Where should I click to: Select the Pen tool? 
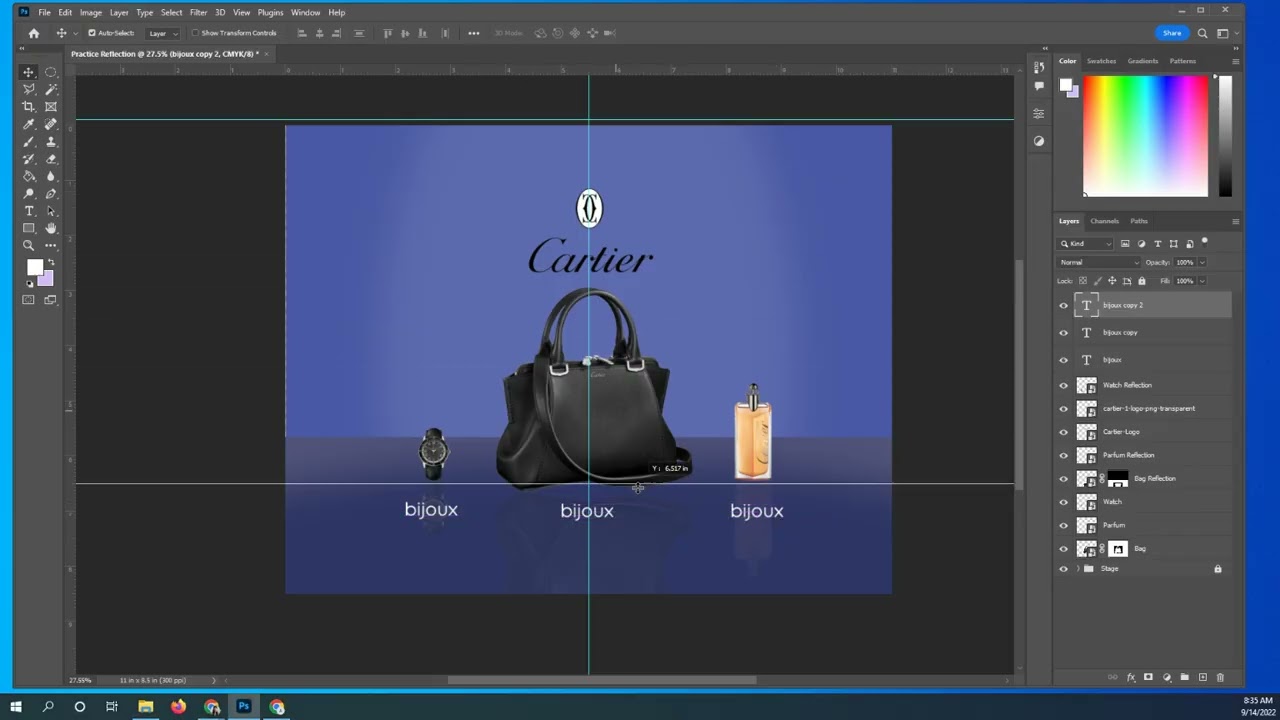pyautogui.click(x=51, y=194)
